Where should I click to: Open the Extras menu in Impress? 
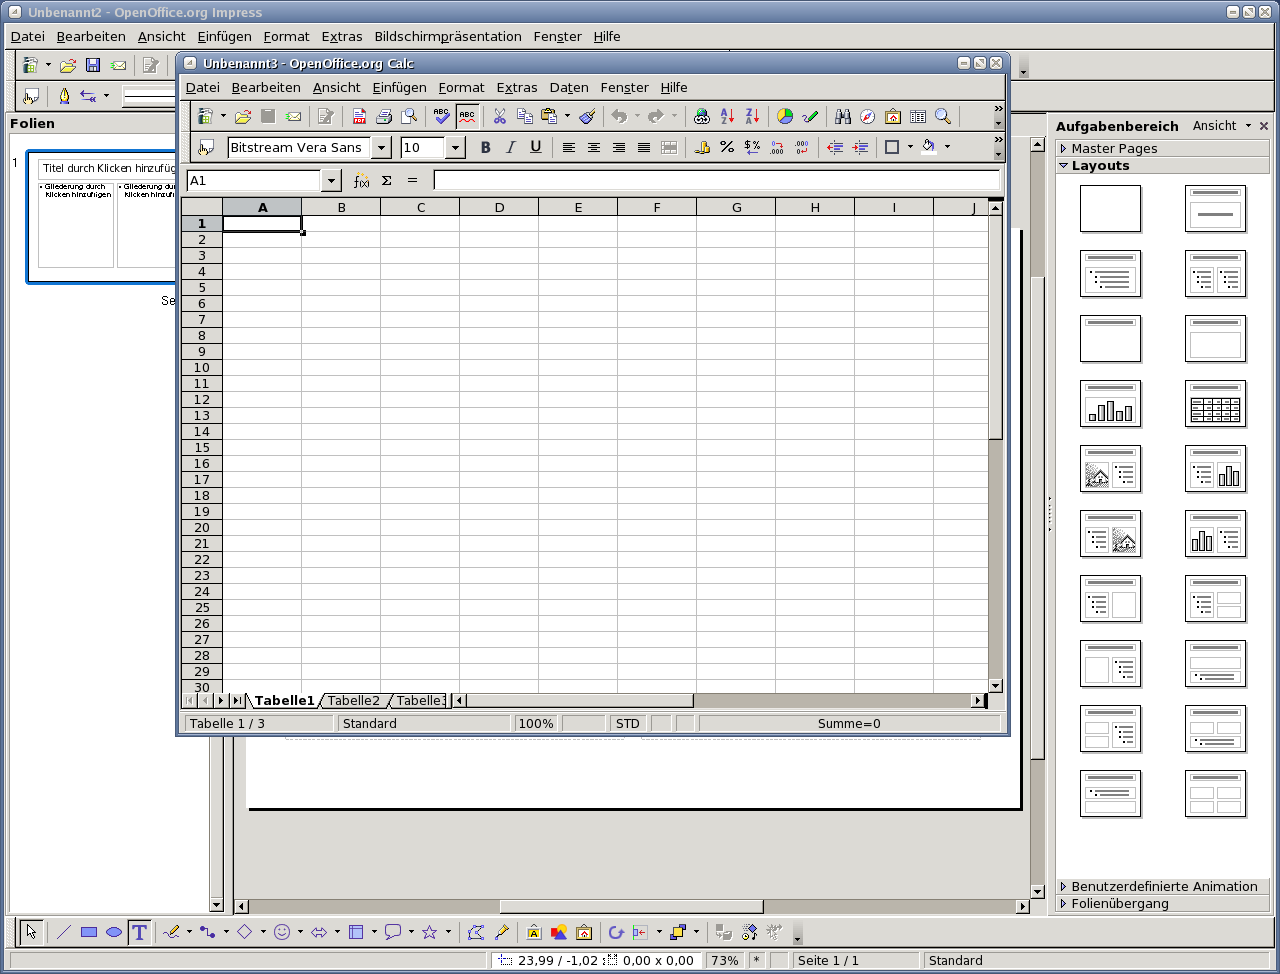342,36
